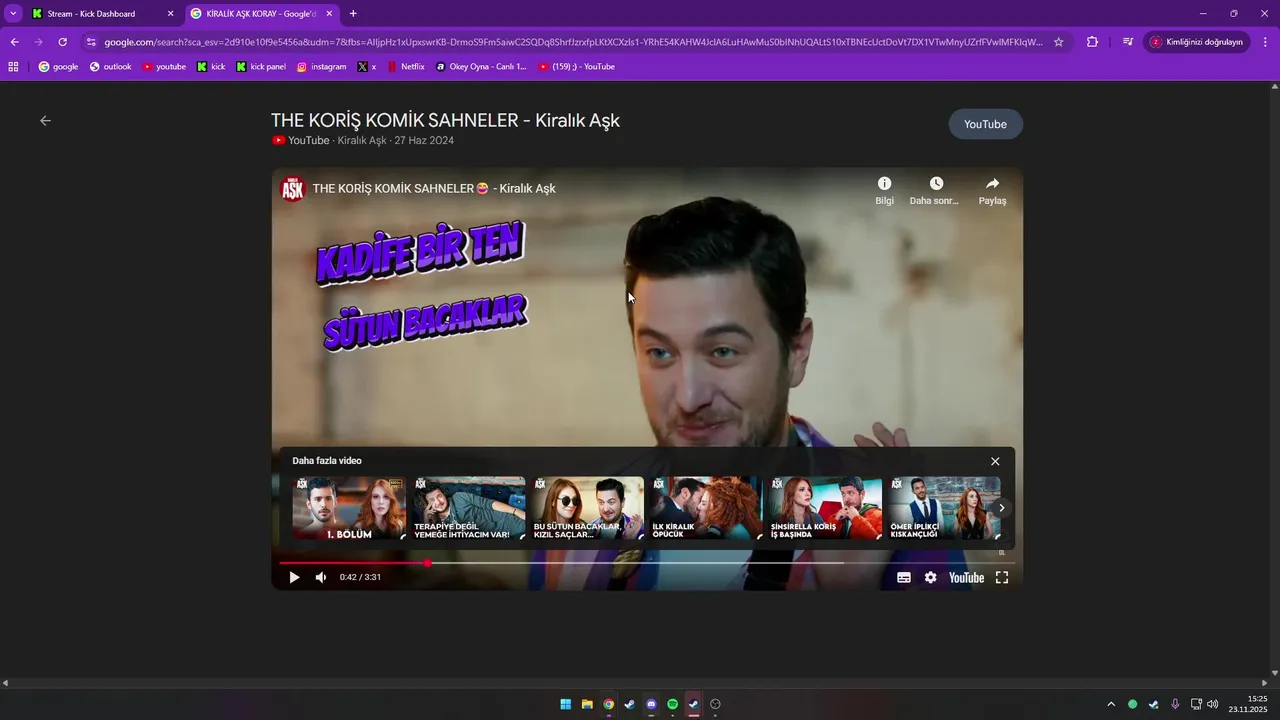Viewport: 1280px width, 720px height.
Task: Open the instagram bookmark
Action: click(321, 67)
